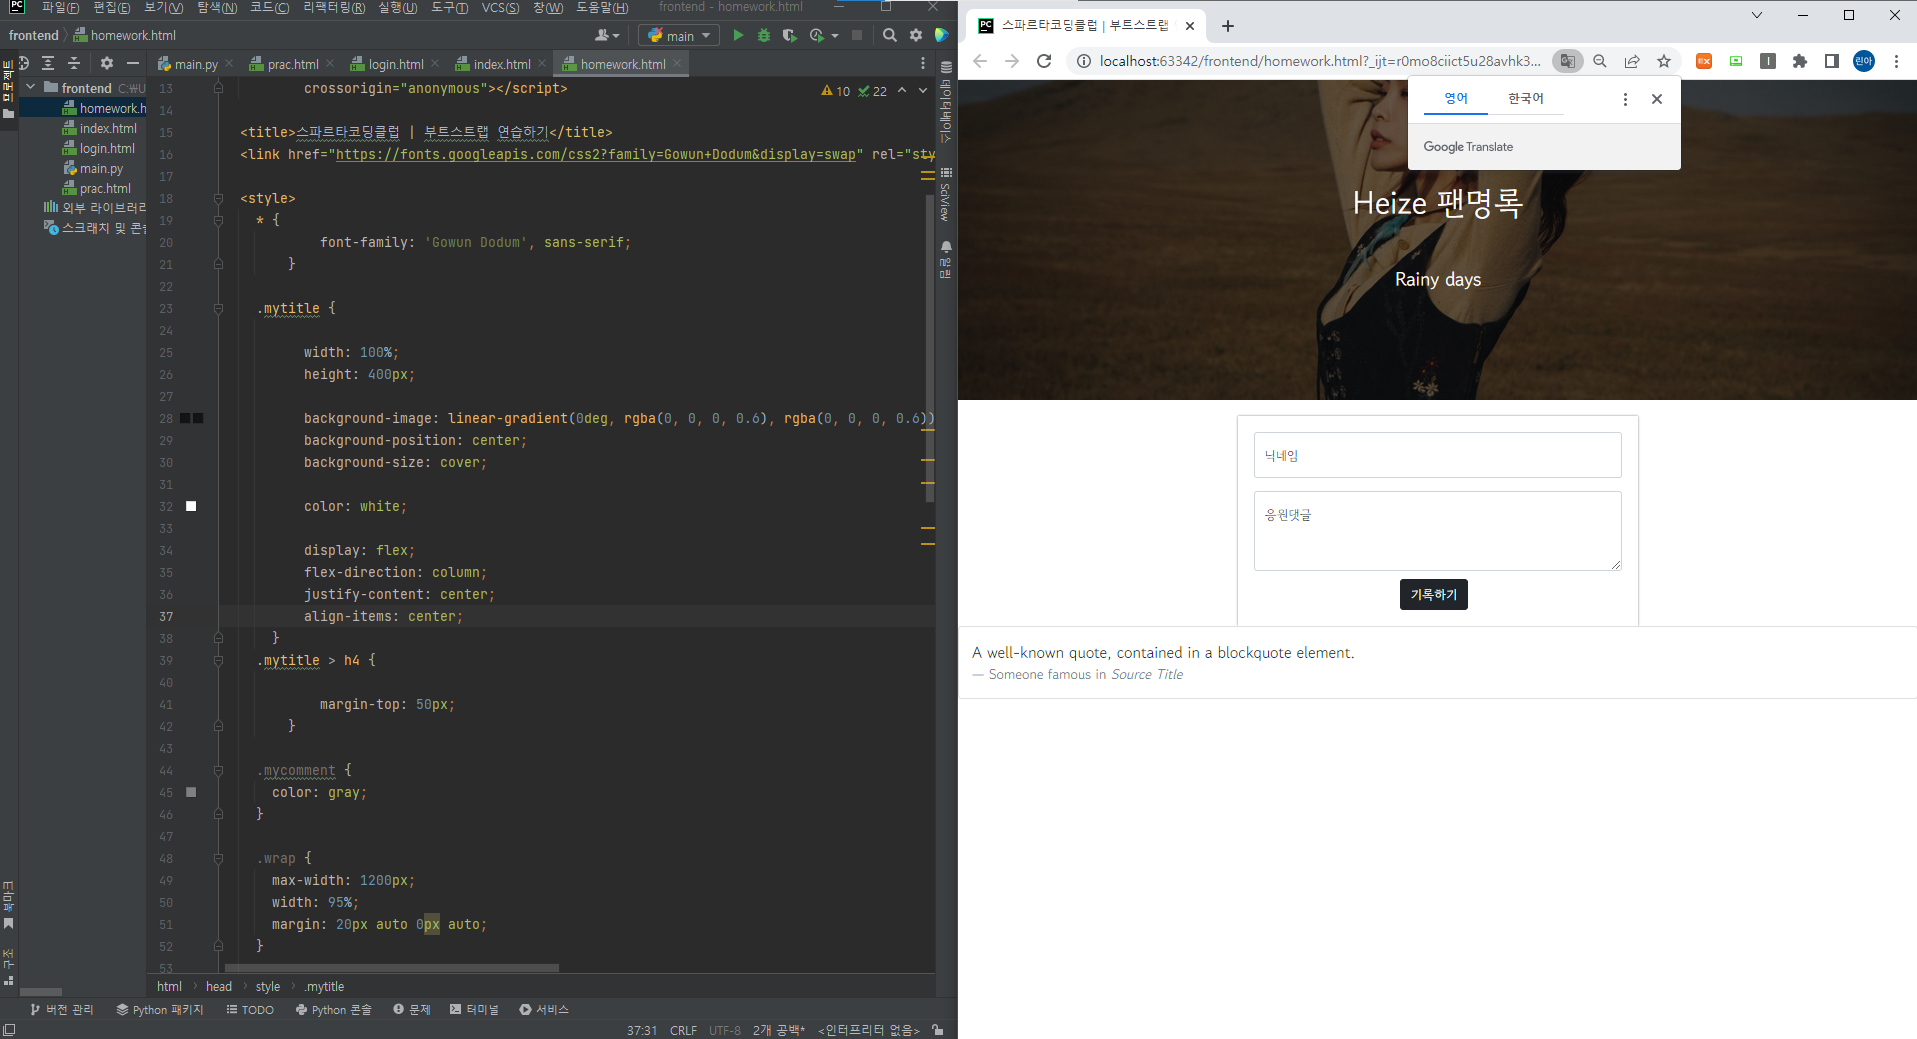Image resolution: width=1917 pixels, height=1039 pixels.
Task: Share this page via Chrome share icon
Action: pyautogui.click(x=1632, y=61)
